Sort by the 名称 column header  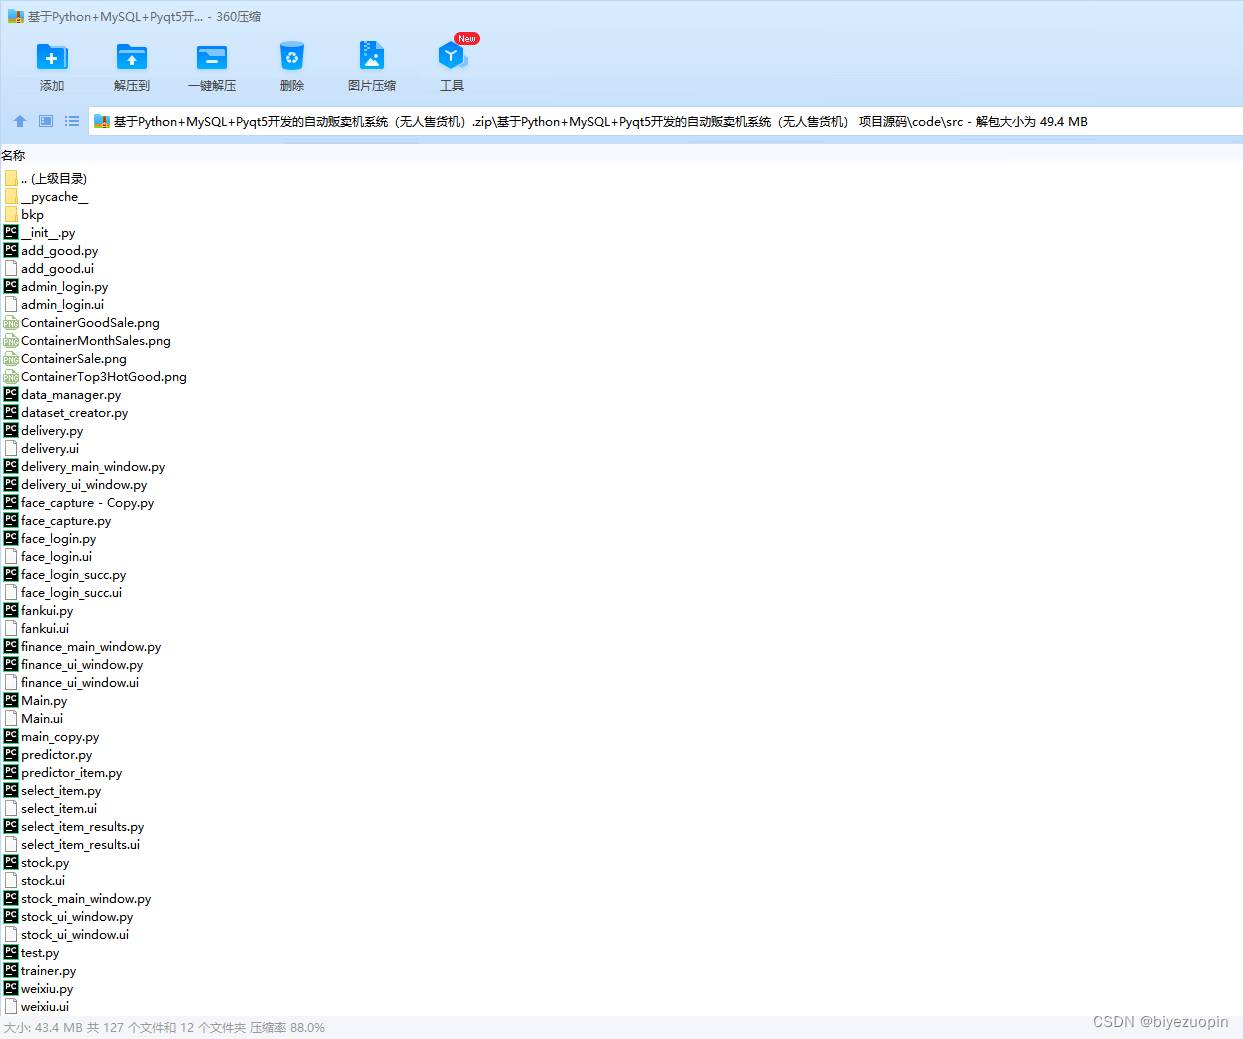coord(13,155)
